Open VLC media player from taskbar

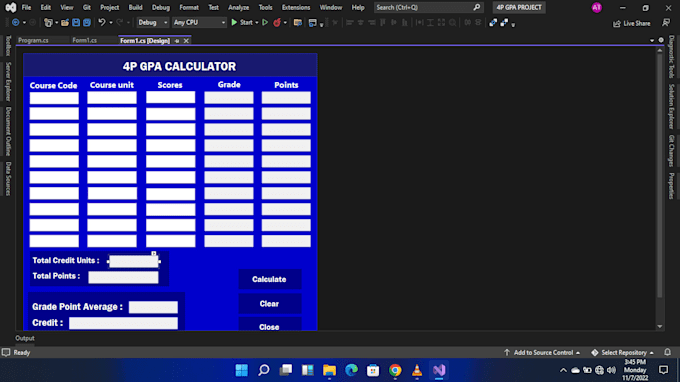pos(417,370)
